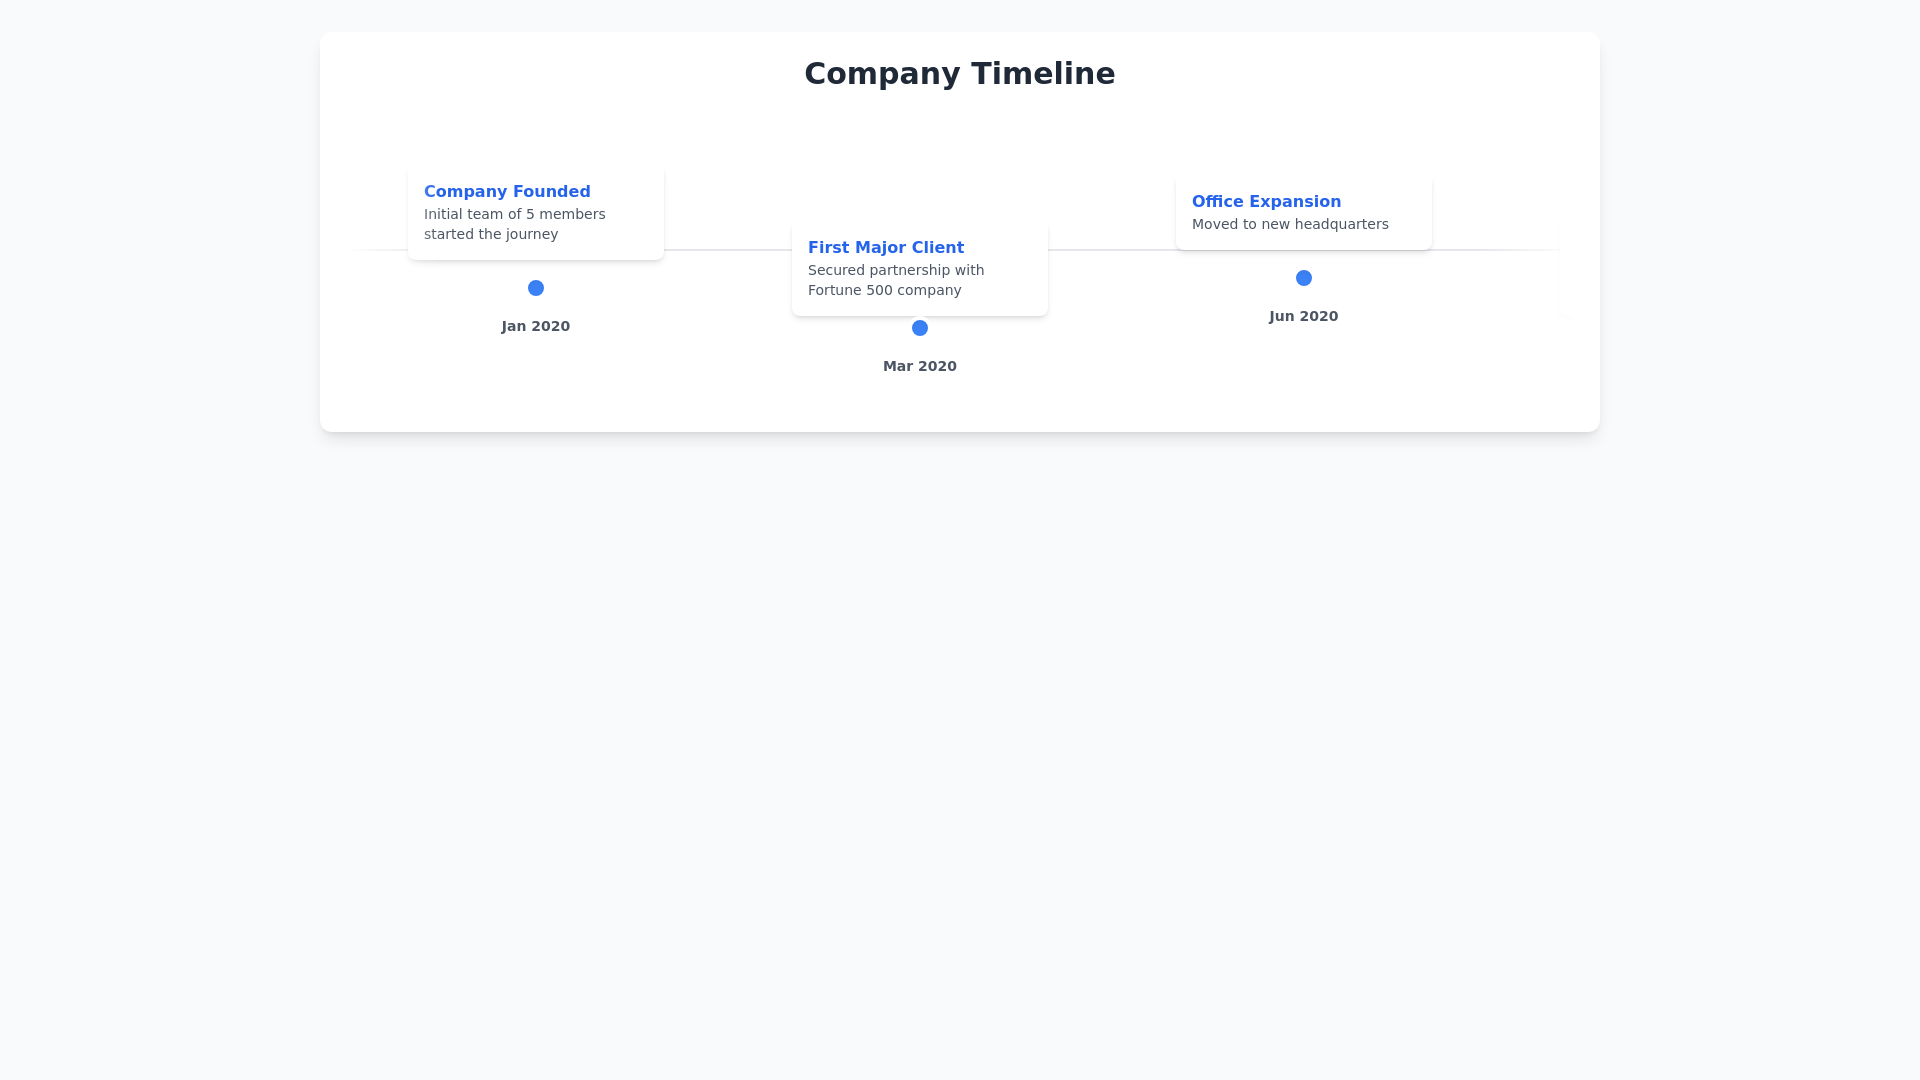This screenshot has height=1080, width=1920.
Task: Select the Company Founded heading
Action: 506,191
